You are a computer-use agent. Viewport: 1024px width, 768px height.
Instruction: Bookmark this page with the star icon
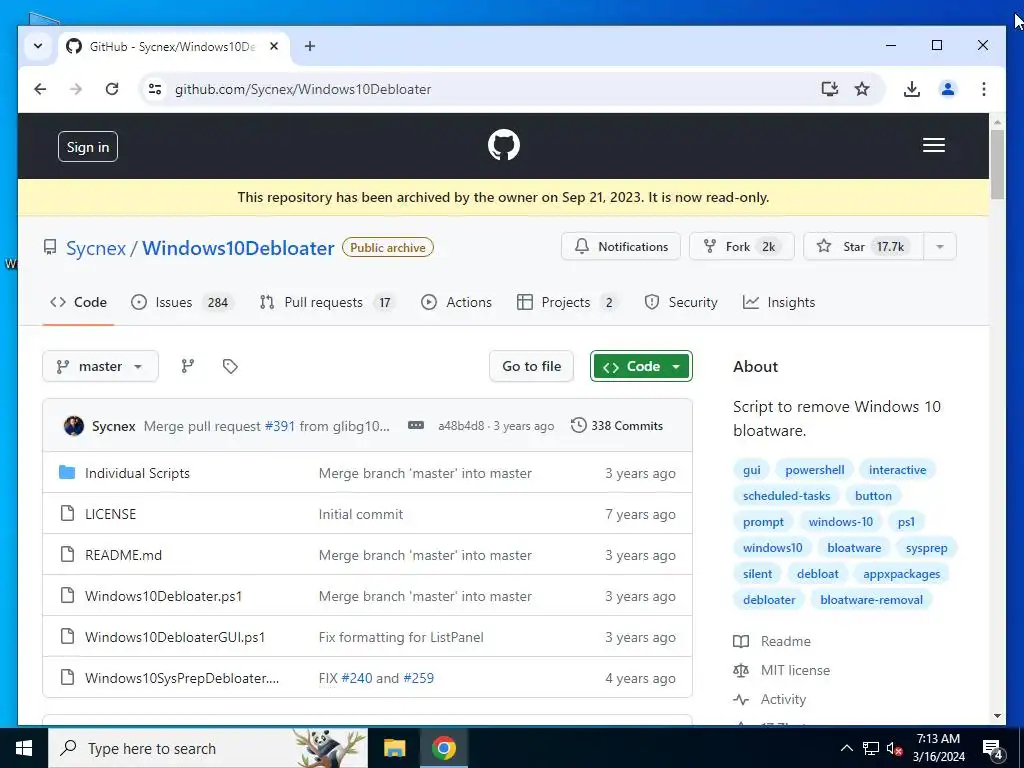862,89
